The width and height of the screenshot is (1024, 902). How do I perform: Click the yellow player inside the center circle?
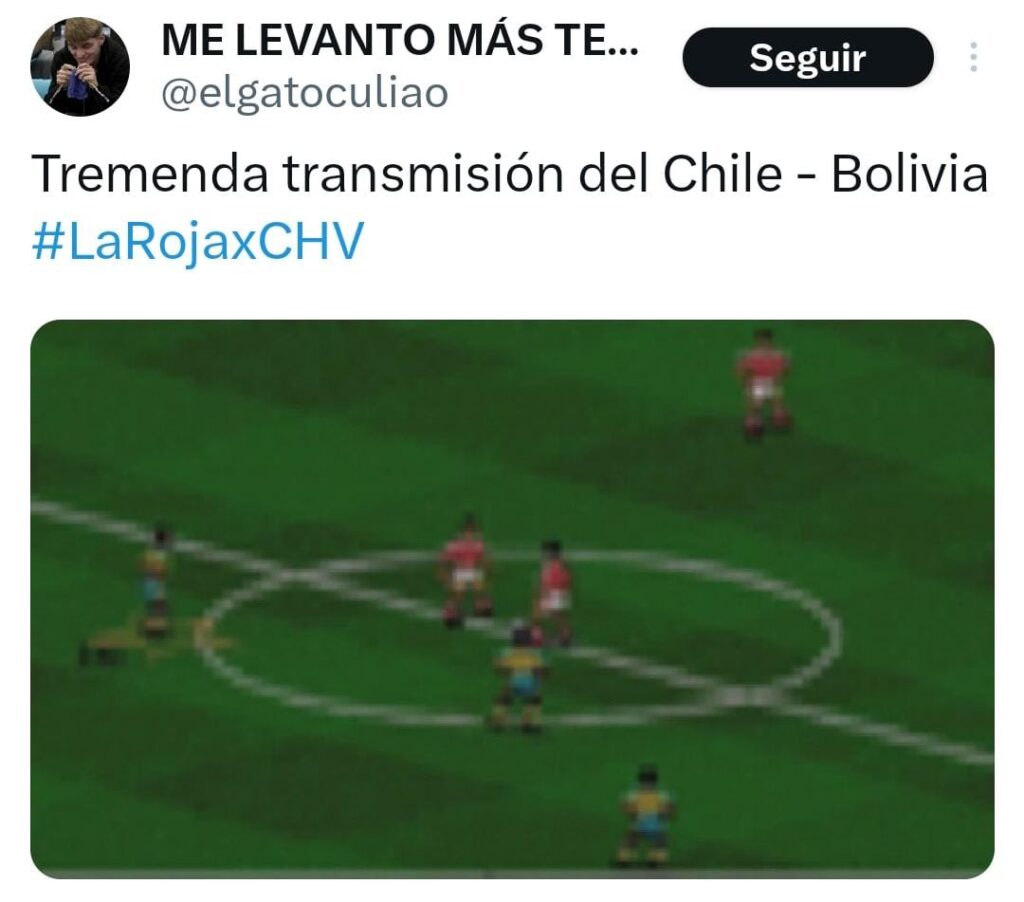coord(519,676)
